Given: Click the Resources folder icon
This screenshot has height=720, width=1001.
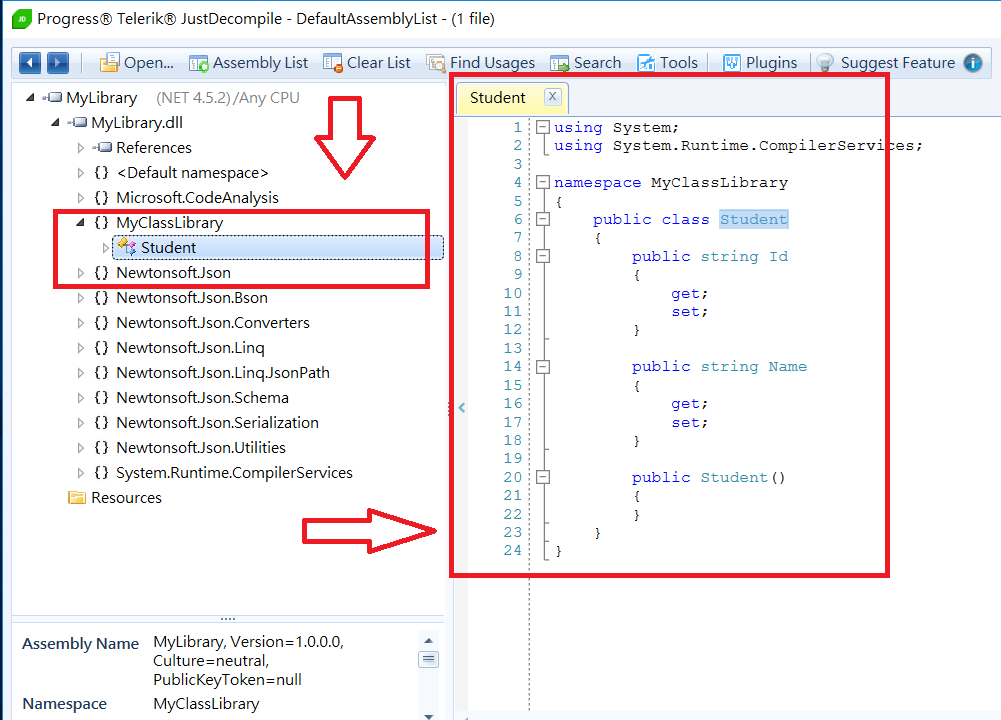Looking at the screenshot, I should coord(77,497).
